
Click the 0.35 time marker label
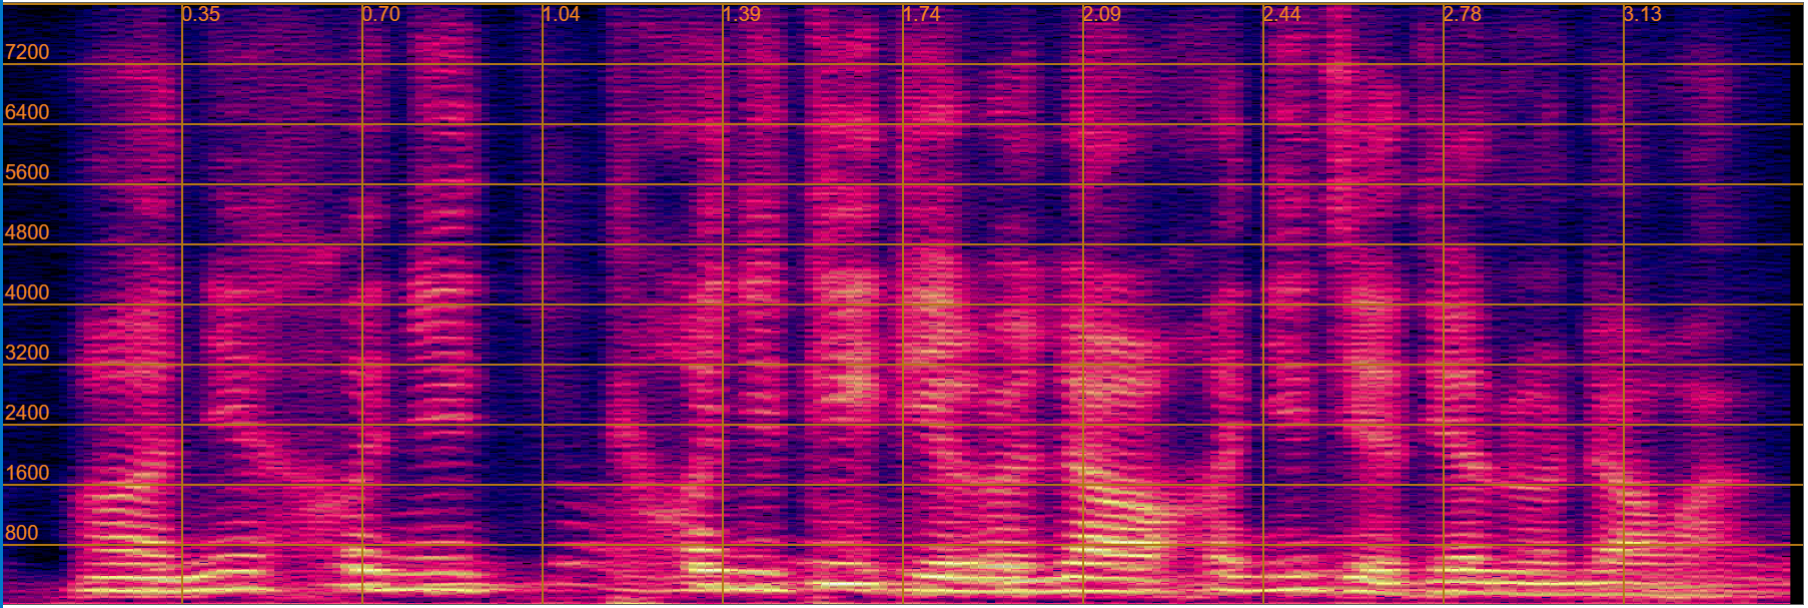click(x=201, y=14)
